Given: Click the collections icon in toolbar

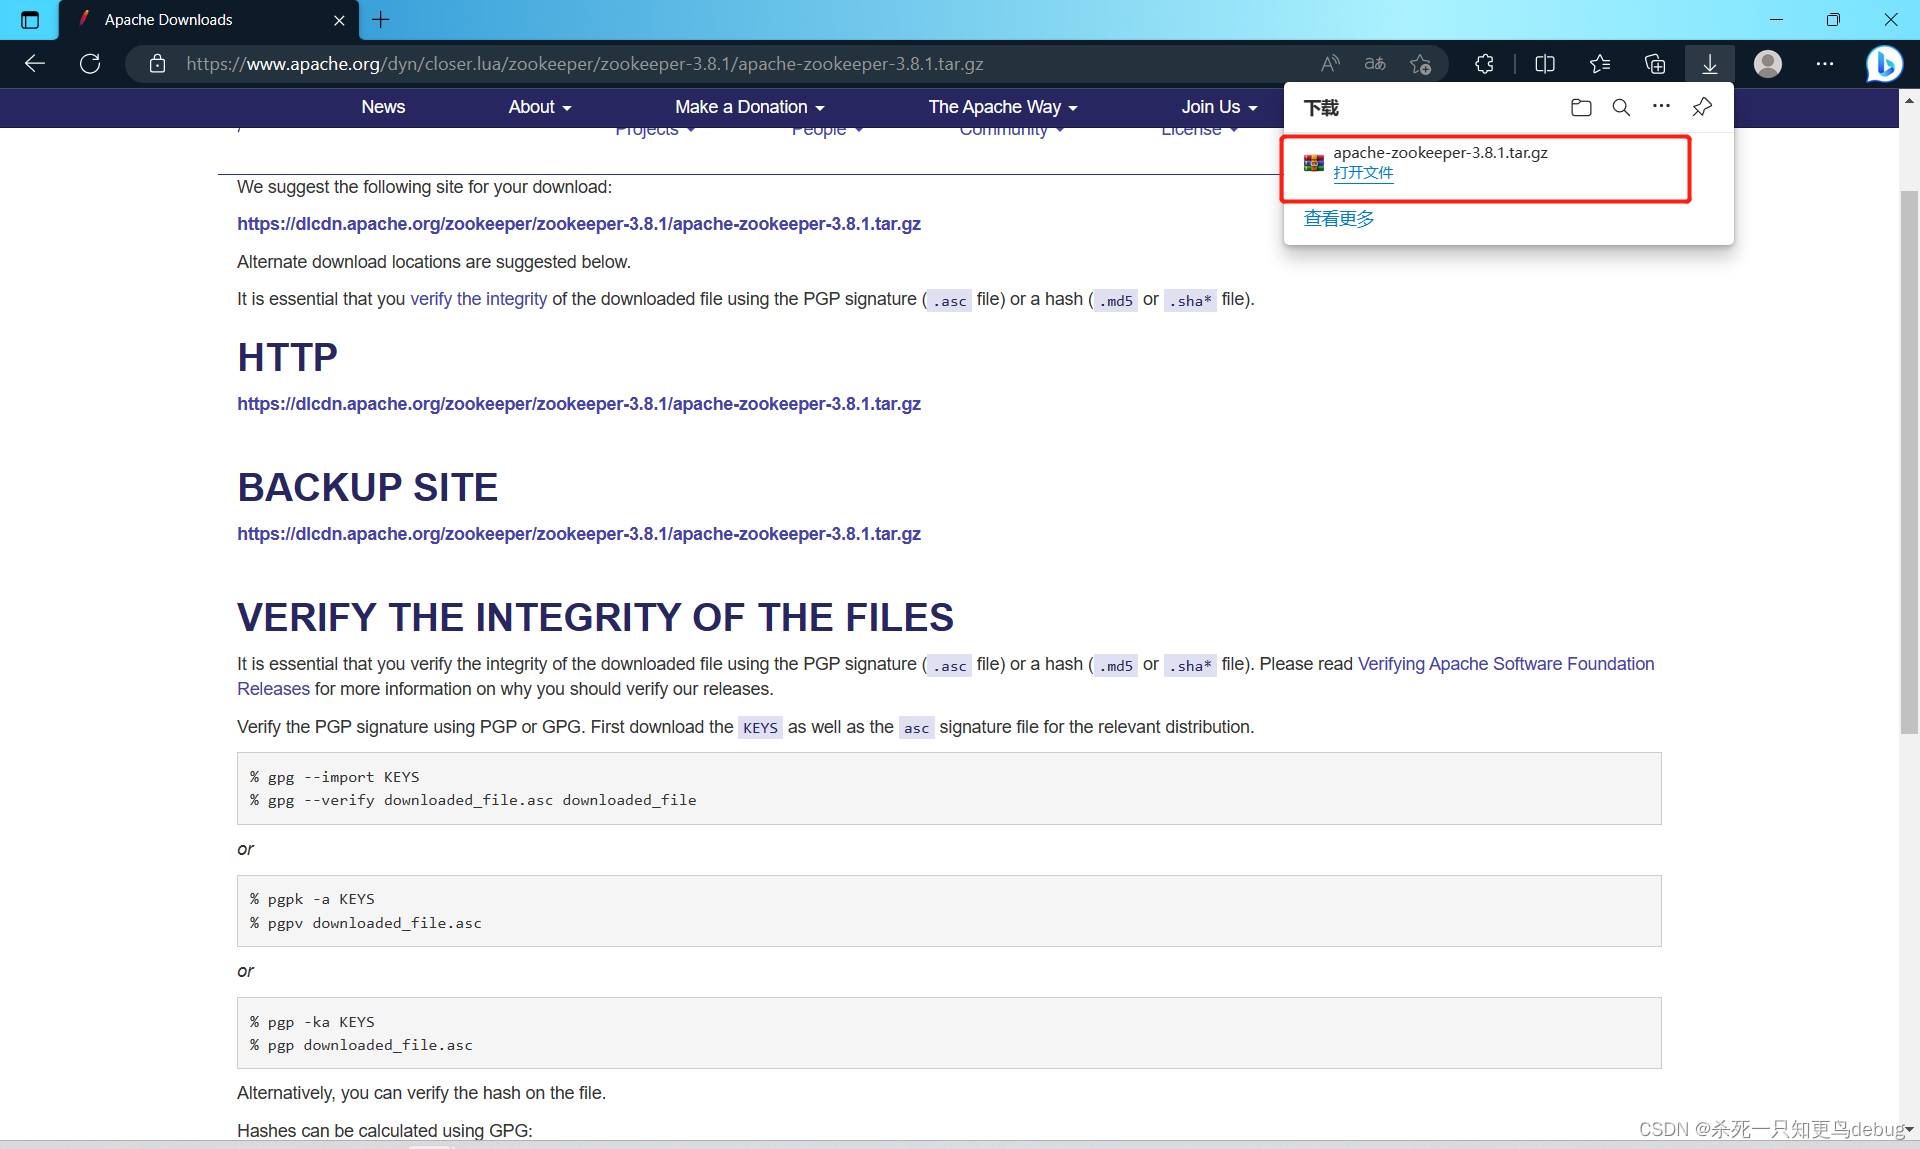Looking at the screenshot, I should pyautogui.click(x=1656, y=63).
